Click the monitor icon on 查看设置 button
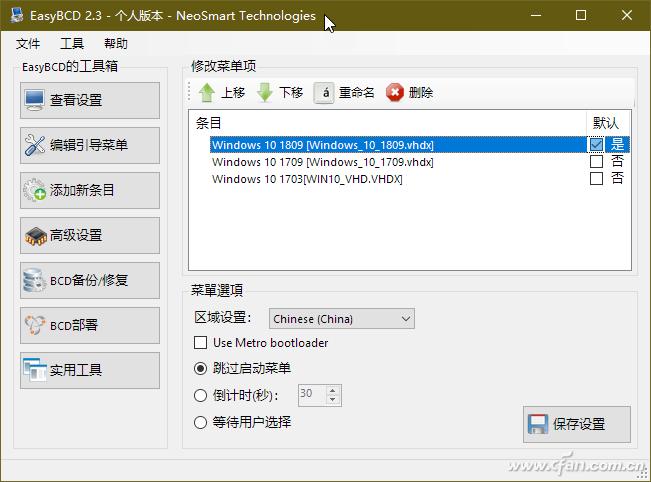Viewport: 651px width, 482px height. tap(34, 100)
